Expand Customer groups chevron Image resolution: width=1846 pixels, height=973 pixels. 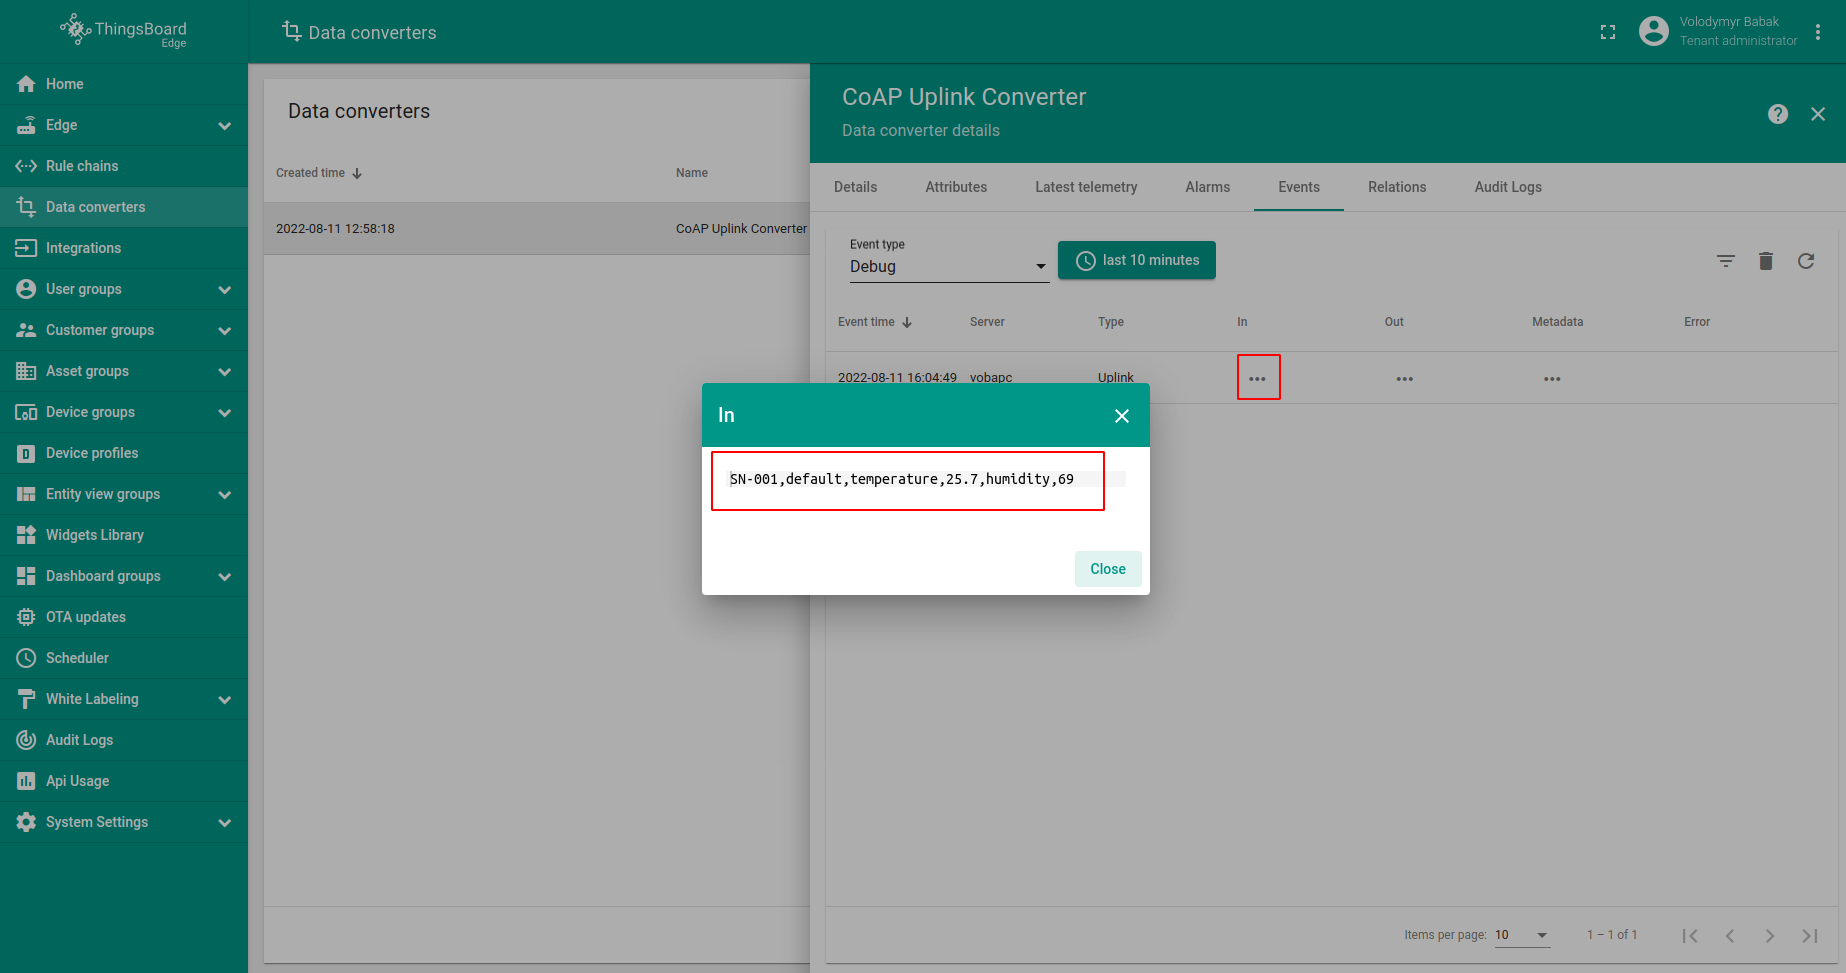click(x=225, y=331)
